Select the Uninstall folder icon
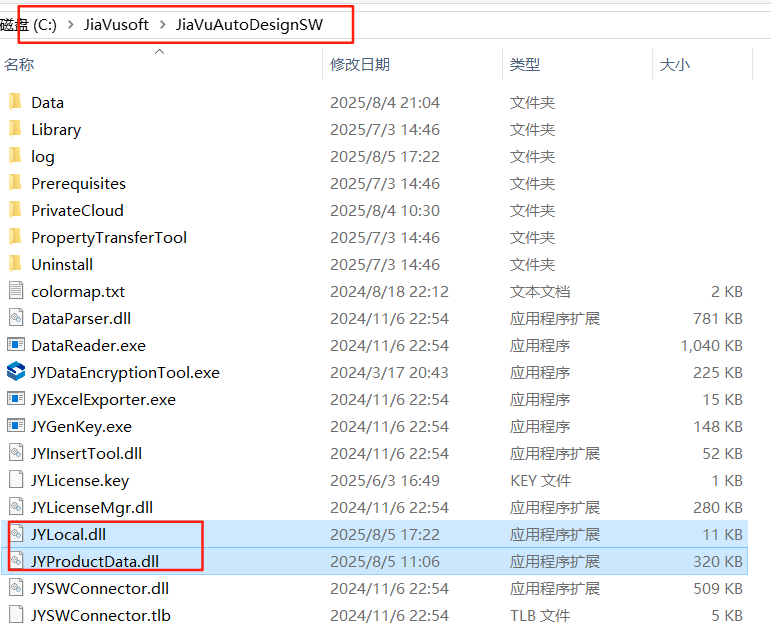Image resolution: width=771 pixels, height=625 pixels. click(x=15, y=264)
